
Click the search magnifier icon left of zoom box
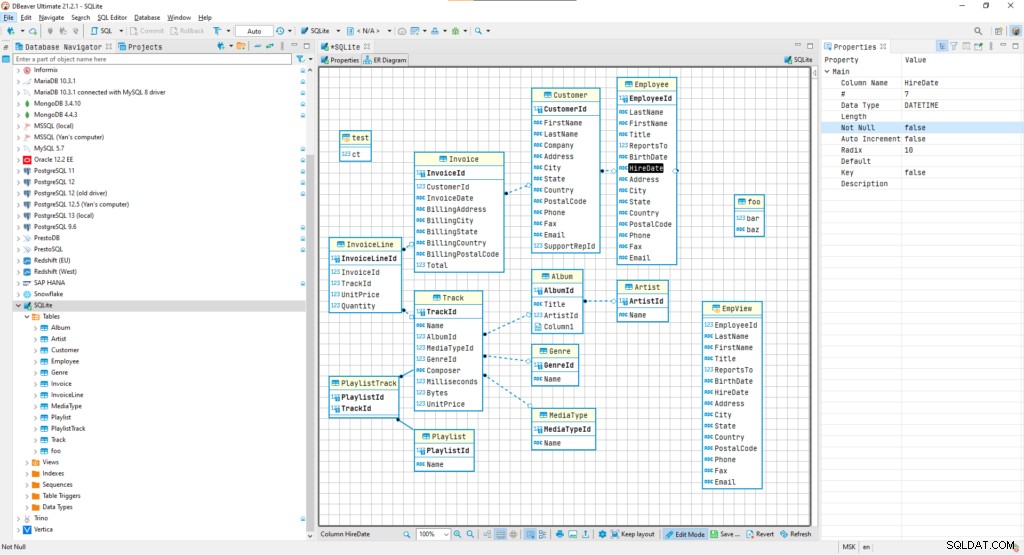[407, 534]
